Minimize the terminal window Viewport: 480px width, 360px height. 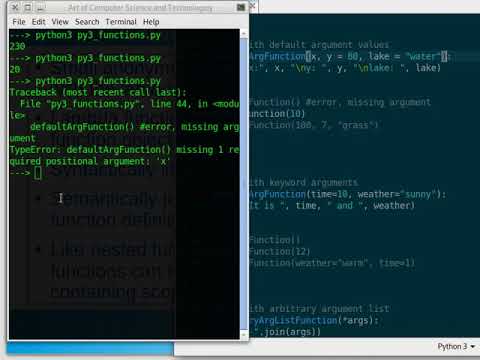(x=40, y=7)
